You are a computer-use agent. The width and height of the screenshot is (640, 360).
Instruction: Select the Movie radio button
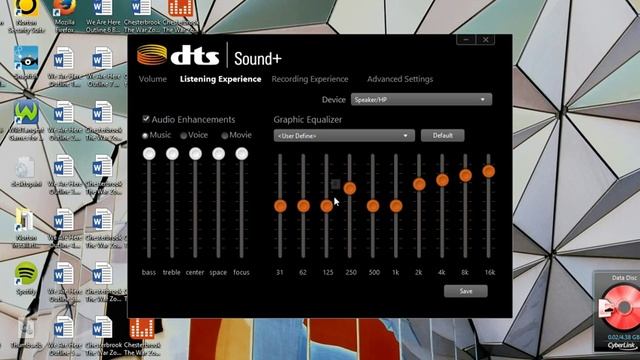224,136
